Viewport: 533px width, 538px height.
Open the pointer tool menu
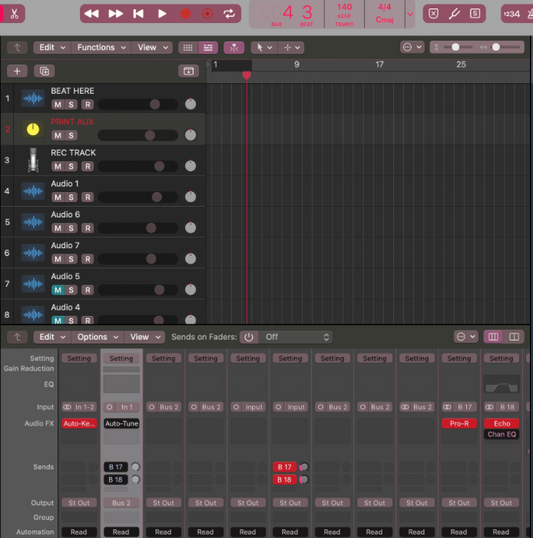click(x=264, y=47)
